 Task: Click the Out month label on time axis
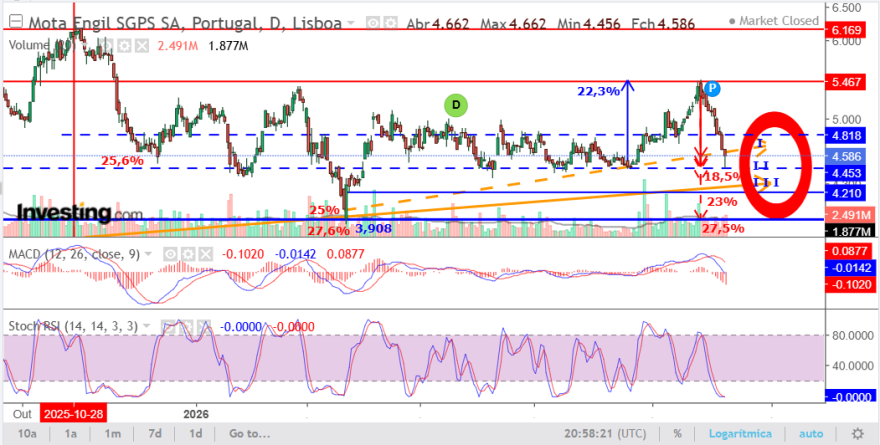[x=22, y=415]
